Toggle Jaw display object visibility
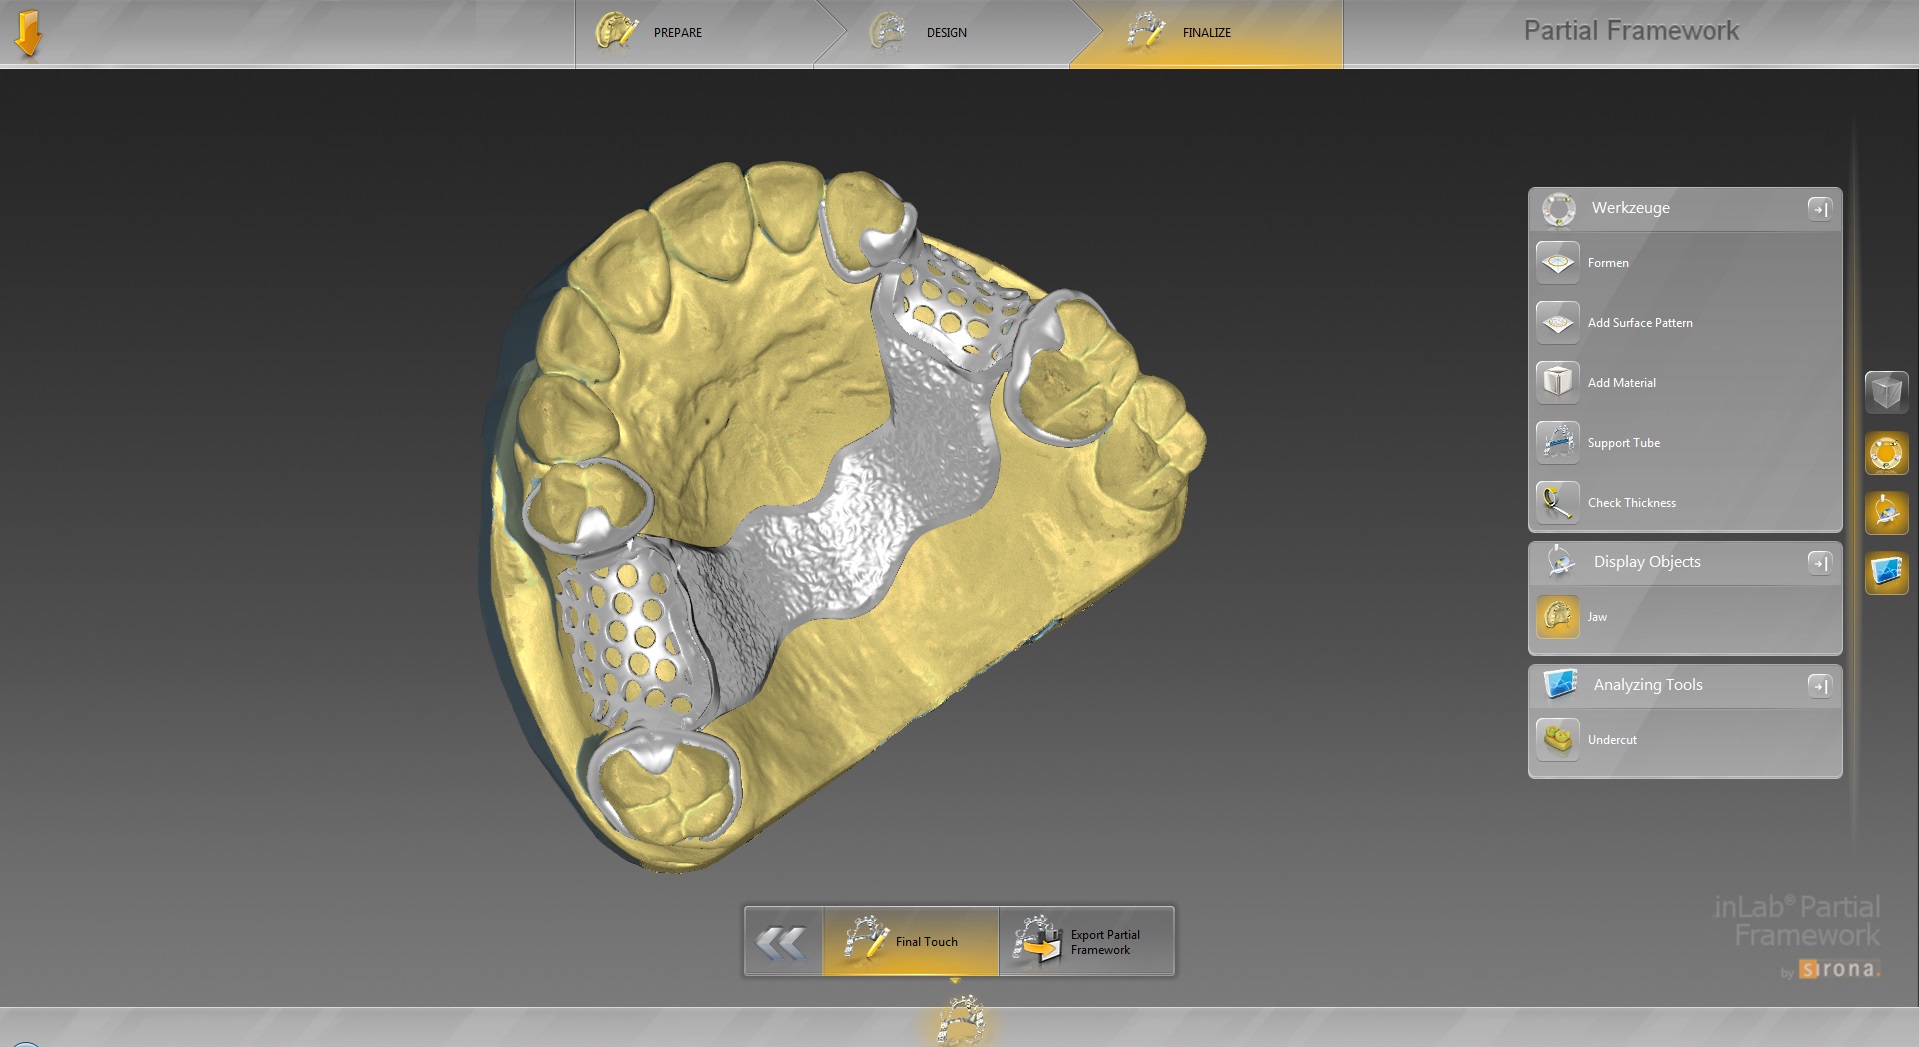 pyautogui.click(x=1558, y=617)
